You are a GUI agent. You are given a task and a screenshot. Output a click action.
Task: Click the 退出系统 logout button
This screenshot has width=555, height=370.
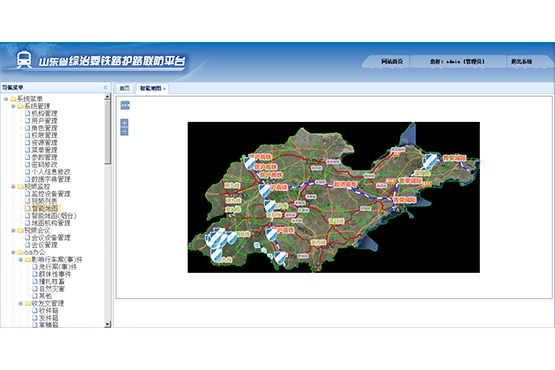click(x=521, y=61)
